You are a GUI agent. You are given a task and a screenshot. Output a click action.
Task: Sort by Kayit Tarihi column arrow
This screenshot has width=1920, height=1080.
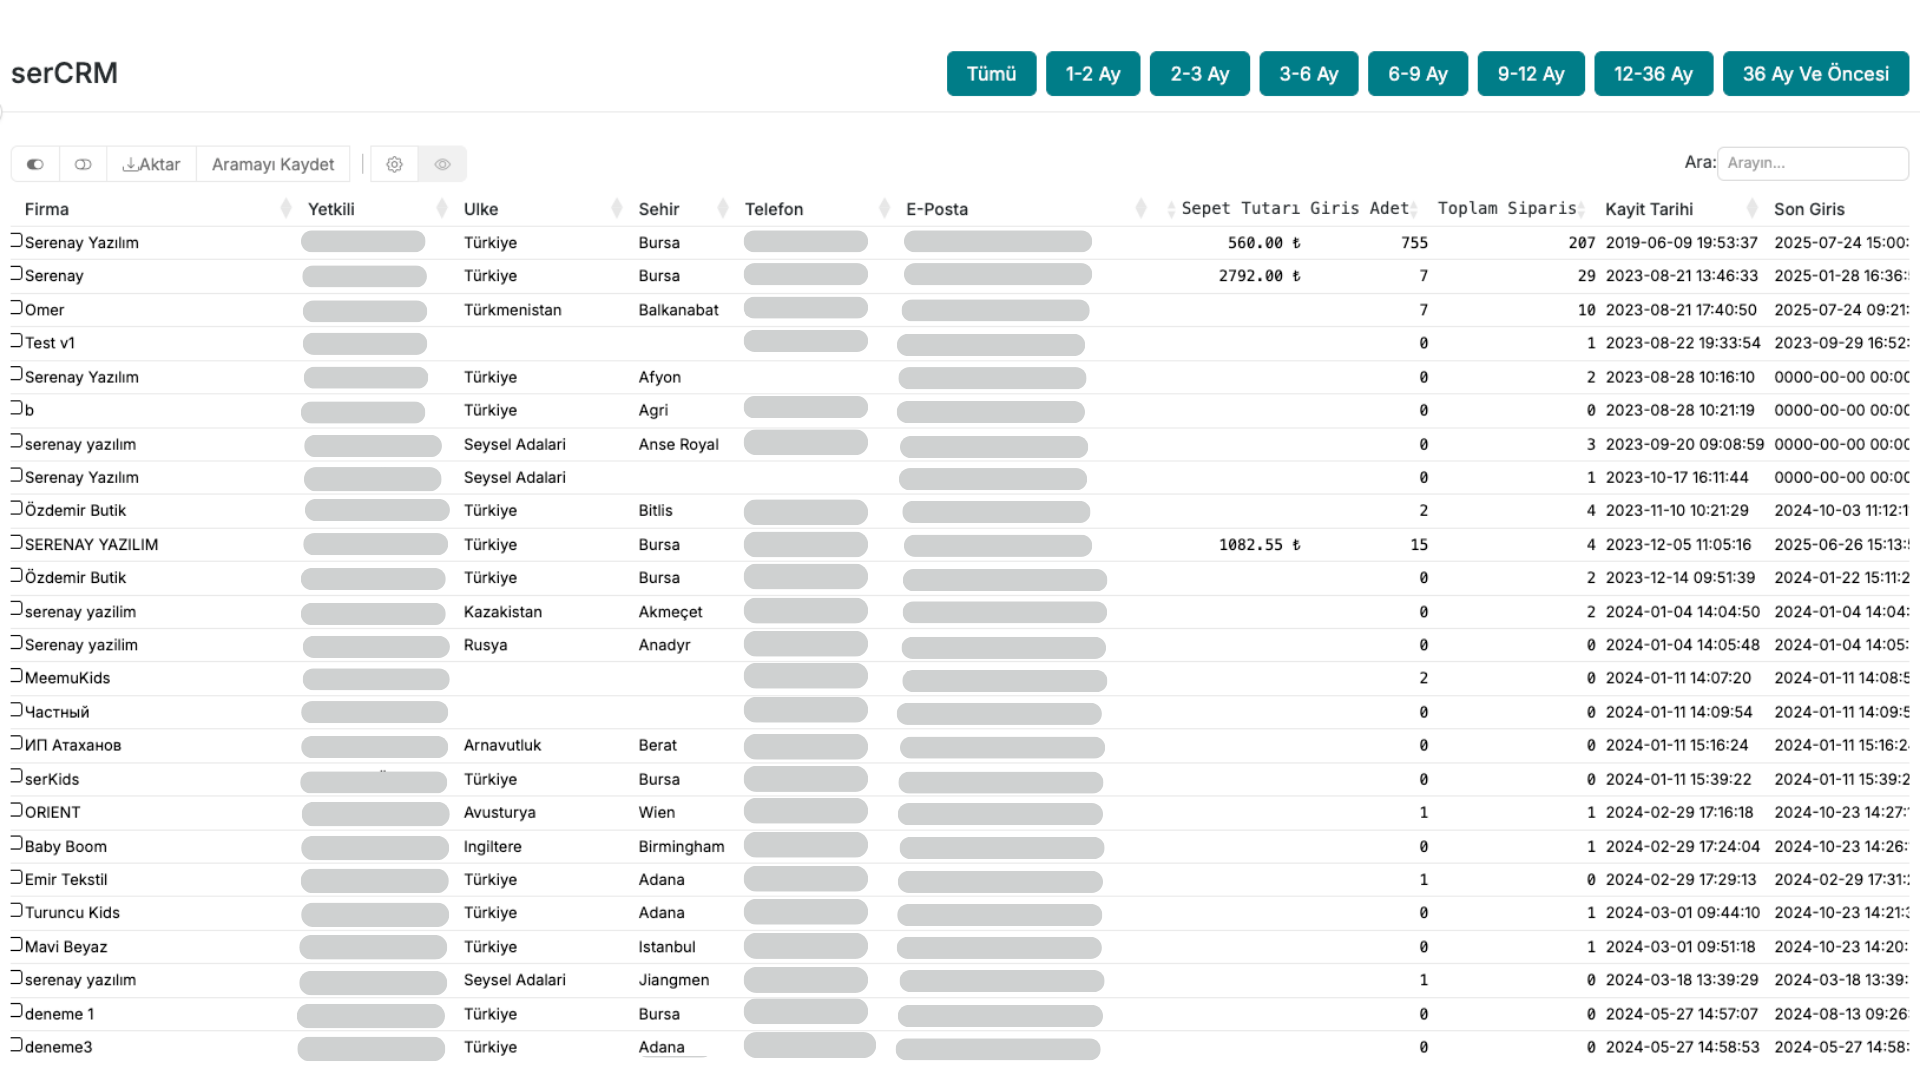(1752, 208)
